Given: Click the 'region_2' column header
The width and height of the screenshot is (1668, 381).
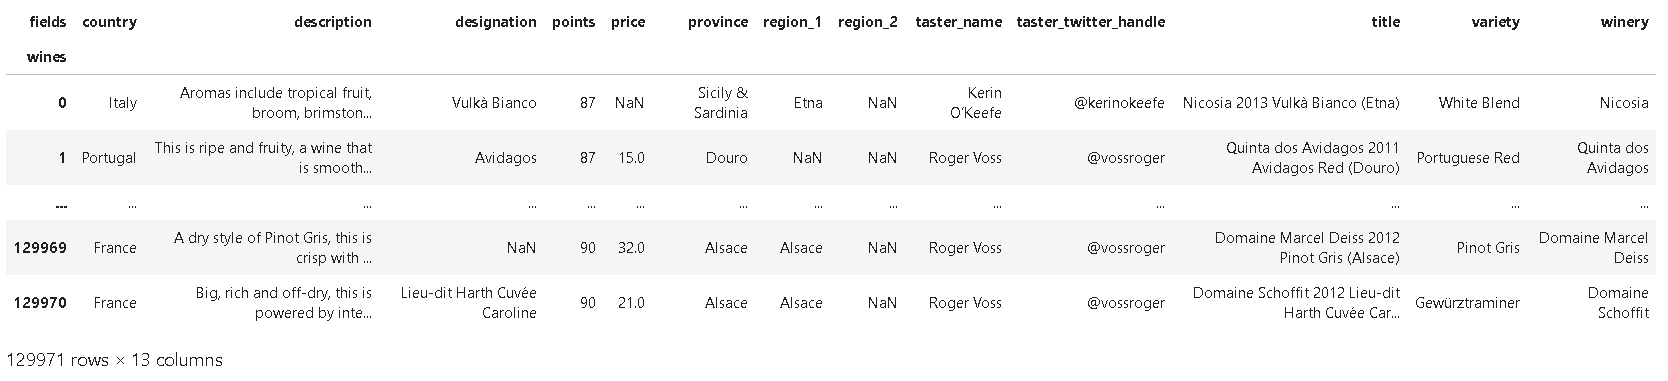Looking at the screenshot, I should coord(868,22).
